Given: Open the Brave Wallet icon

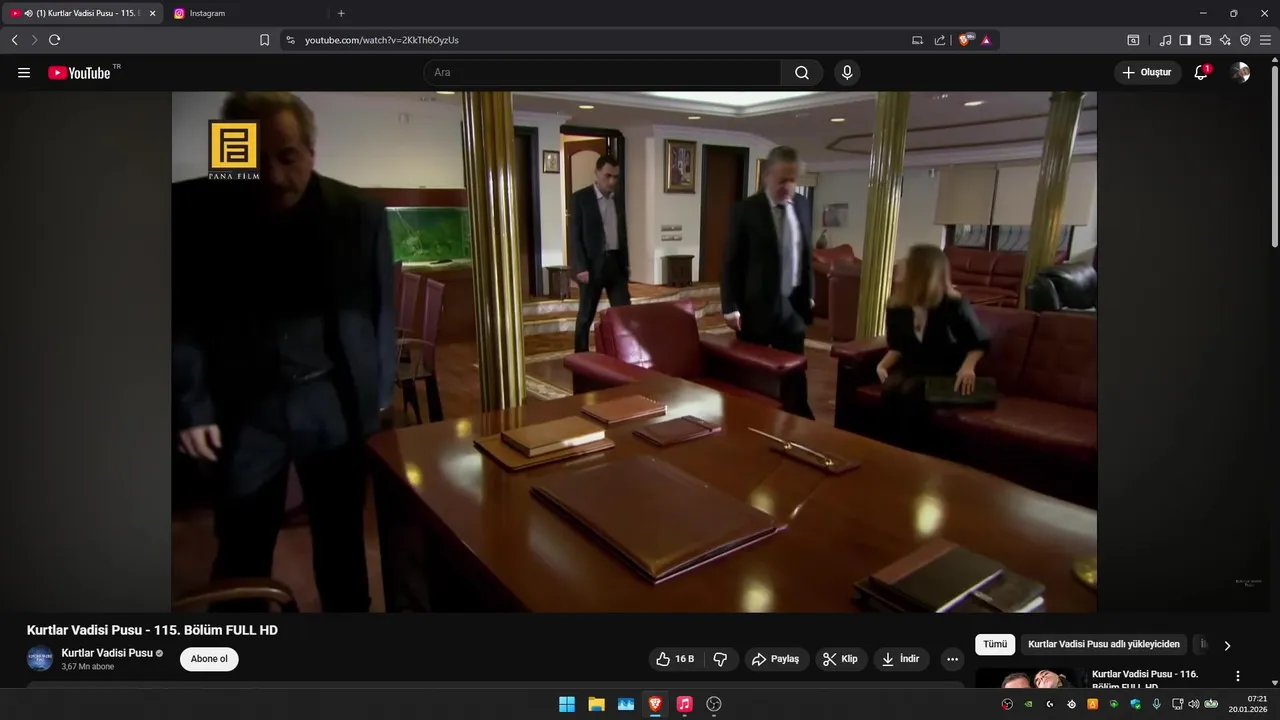Looking at the screenshot, I should (x=1205, y=40).
